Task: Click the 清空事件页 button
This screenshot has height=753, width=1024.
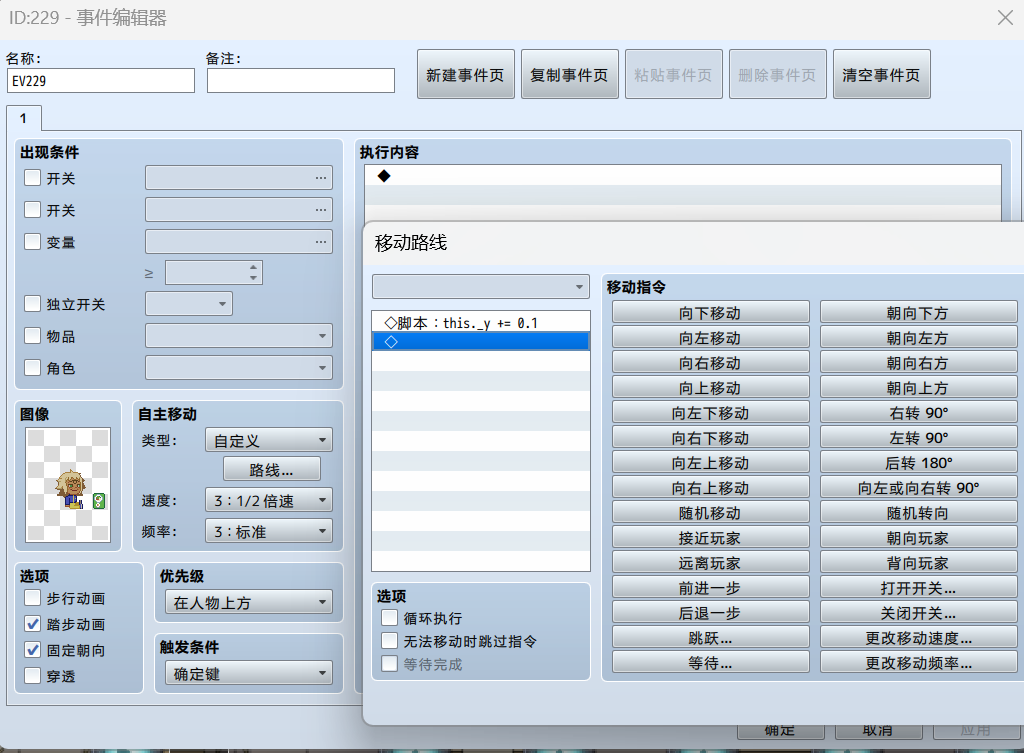Action: [881, 74]
